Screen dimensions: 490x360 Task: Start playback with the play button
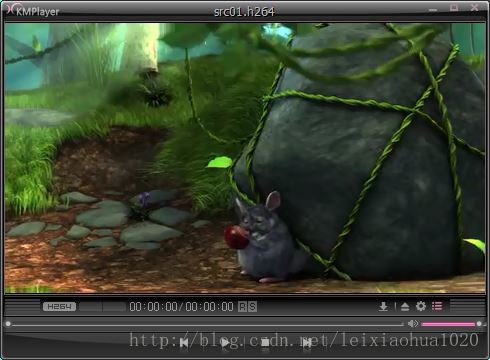point(225,342)
